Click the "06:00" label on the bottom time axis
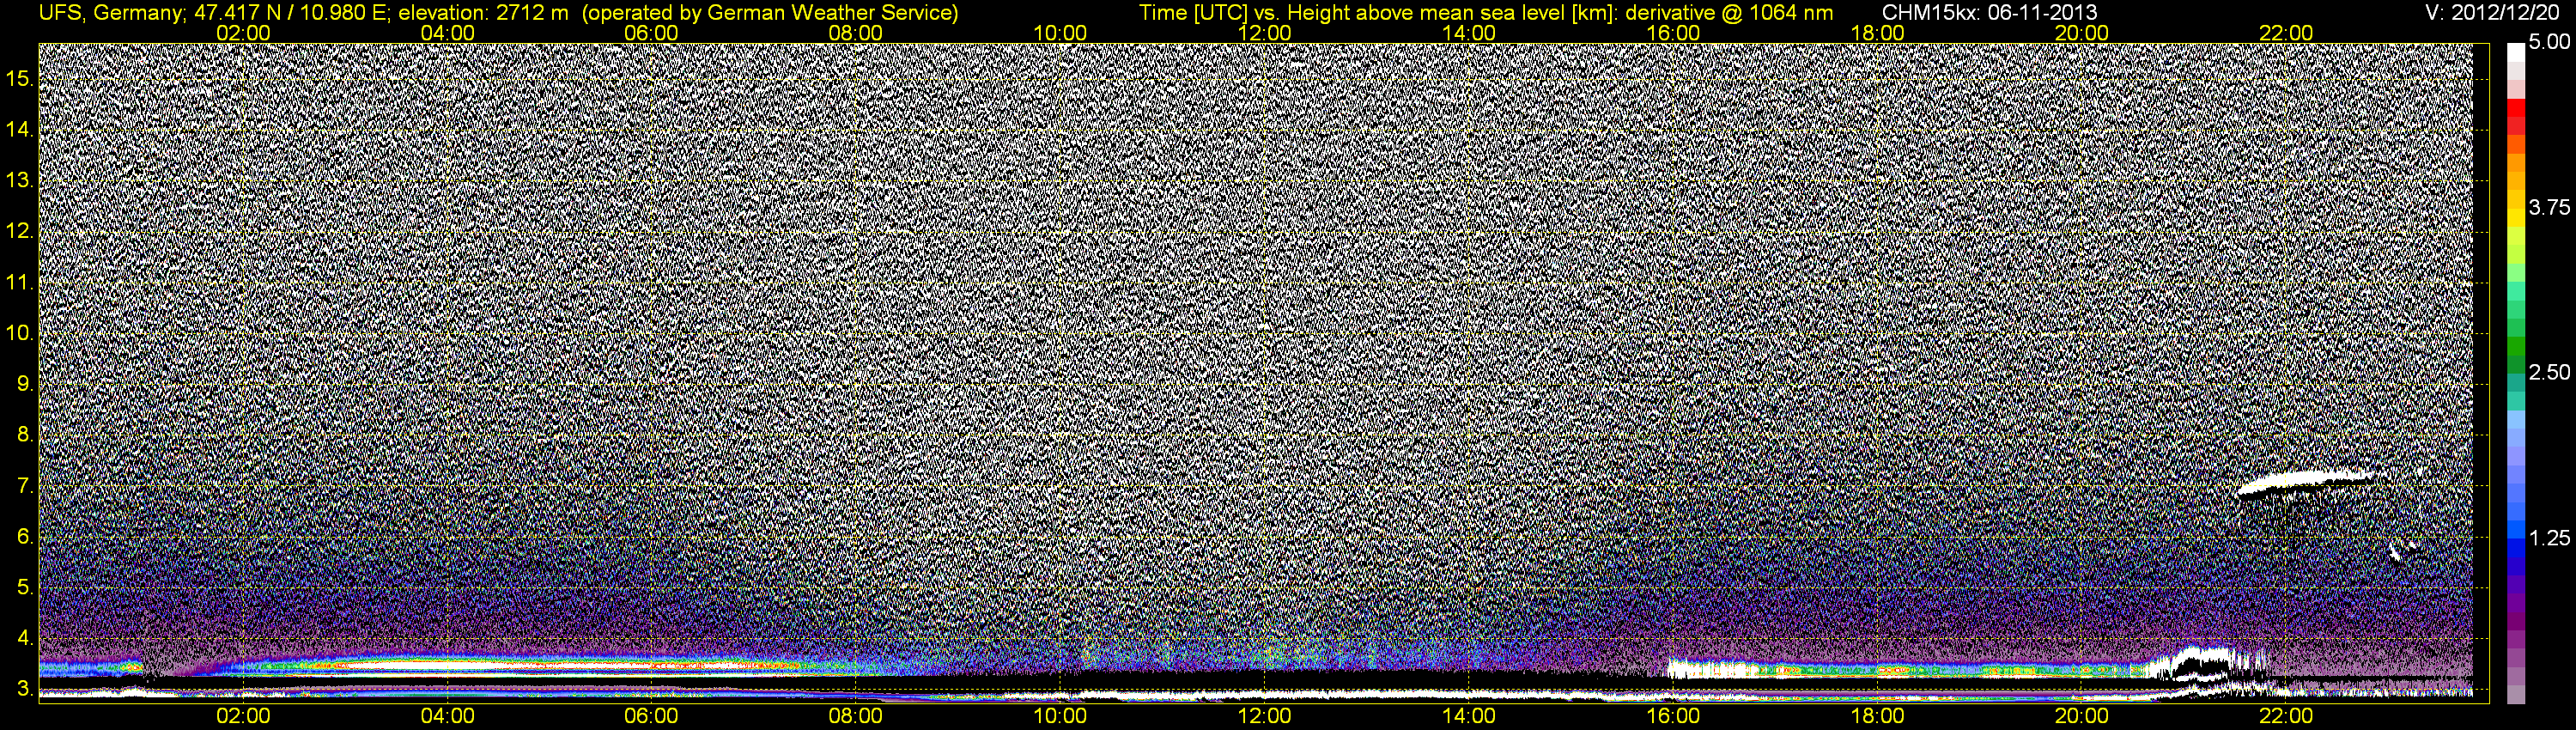The width and height of the screenshot is (2576, 730). 651,716
